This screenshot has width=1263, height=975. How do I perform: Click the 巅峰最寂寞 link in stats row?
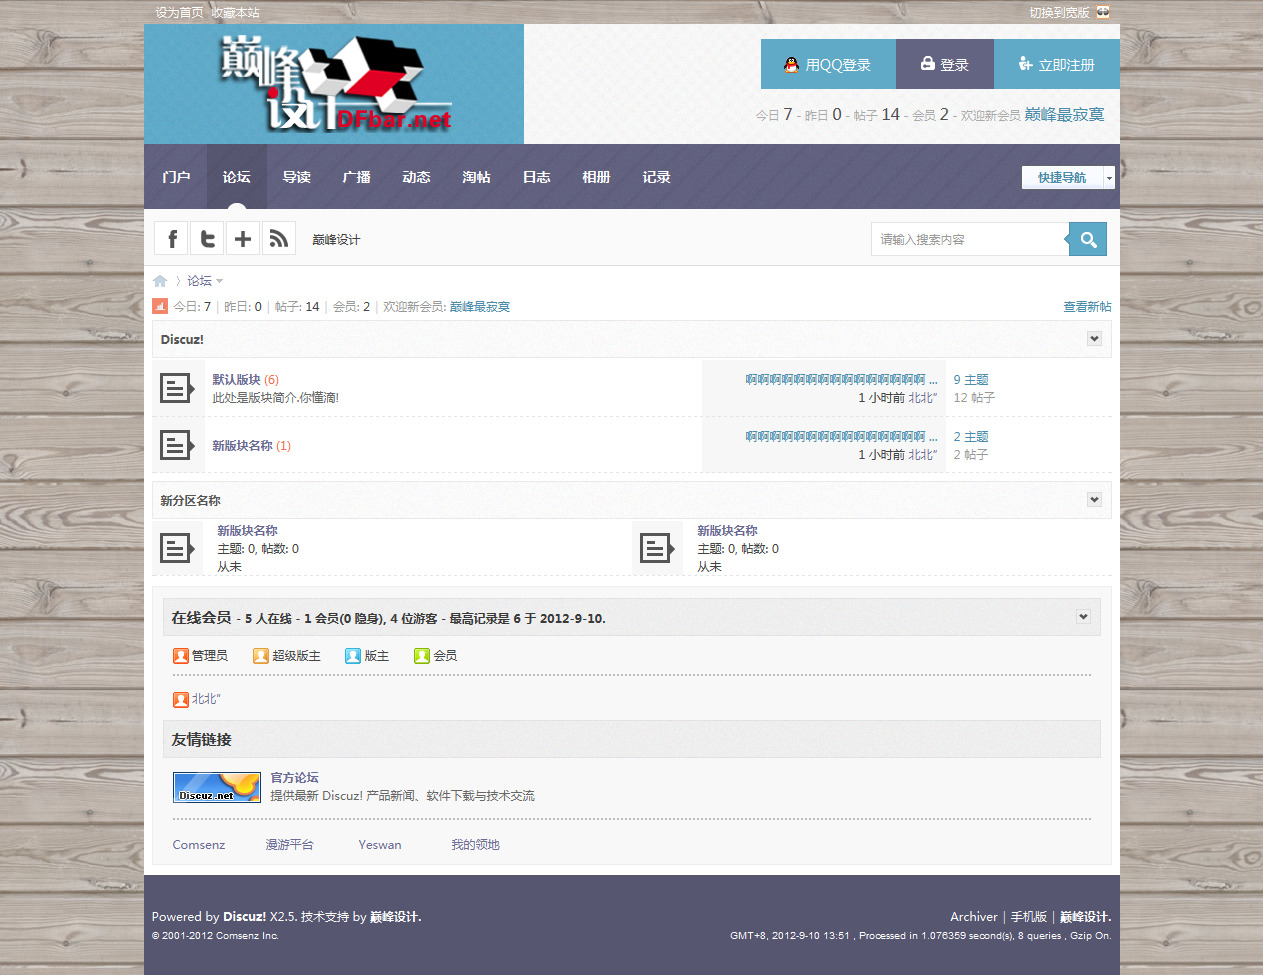(480, 307)
